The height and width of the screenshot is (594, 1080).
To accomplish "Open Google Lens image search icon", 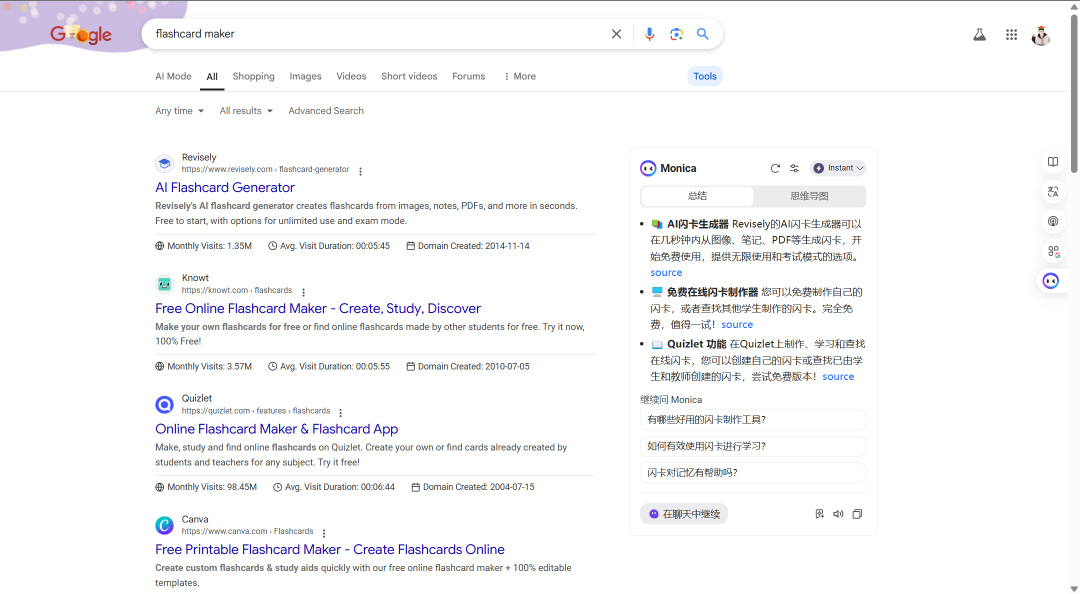I will point(676,34).
